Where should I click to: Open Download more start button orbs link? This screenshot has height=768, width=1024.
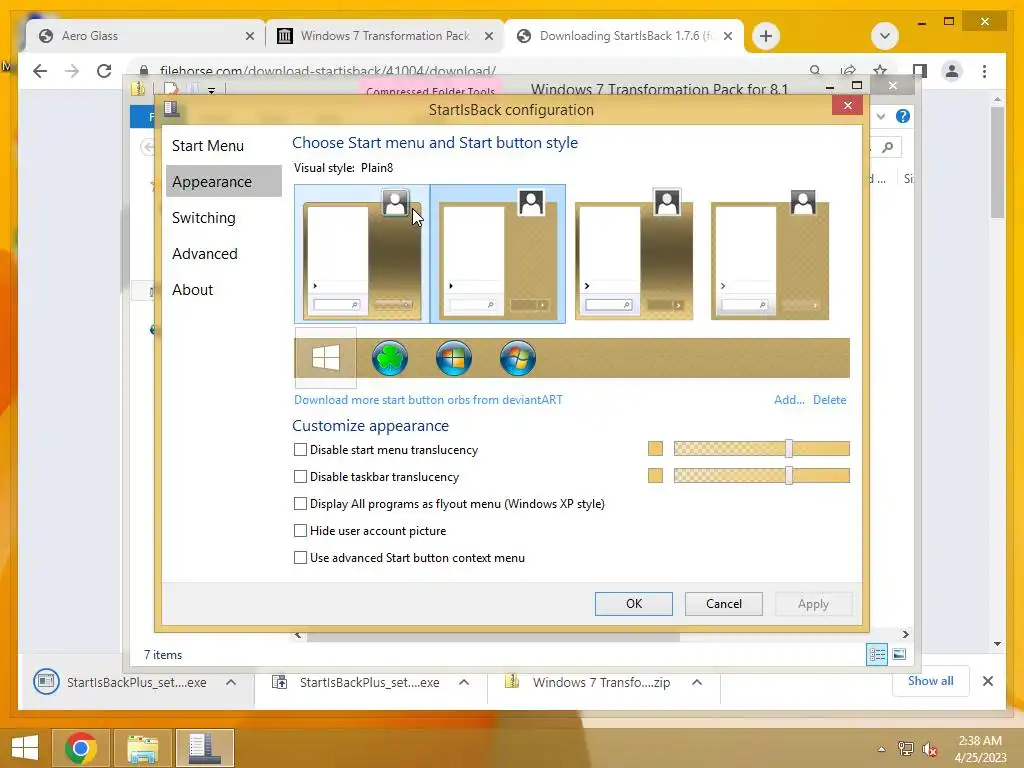(428, 400)
